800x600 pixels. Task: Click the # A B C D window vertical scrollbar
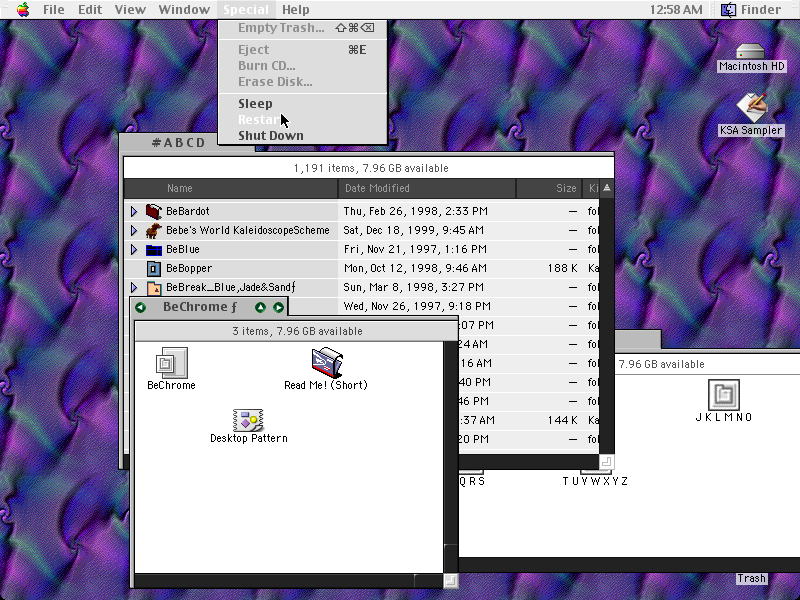(x=607, y=326)
